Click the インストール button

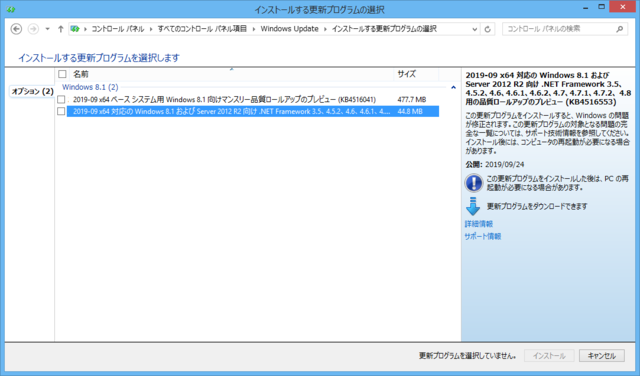tap(549, 356)
